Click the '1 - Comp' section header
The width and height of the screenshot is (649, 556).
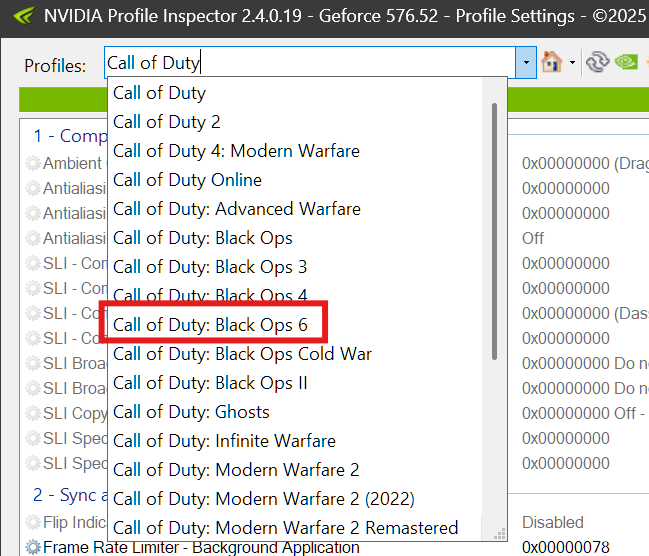tap(70, 136)
